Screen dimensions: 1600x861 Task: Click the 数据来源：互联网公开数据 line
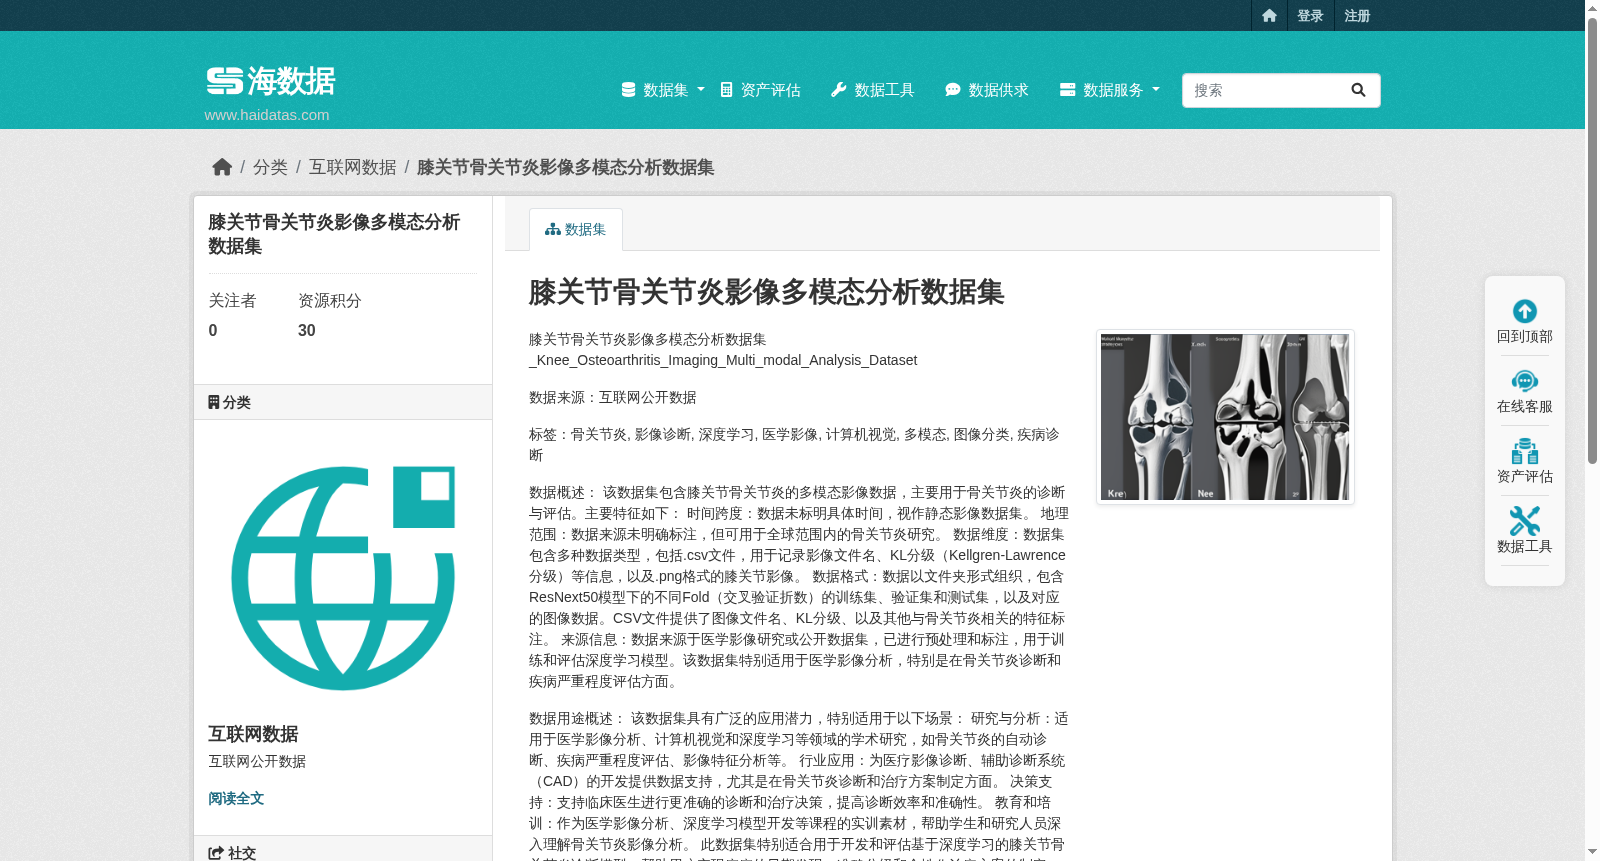coord(613,397)
